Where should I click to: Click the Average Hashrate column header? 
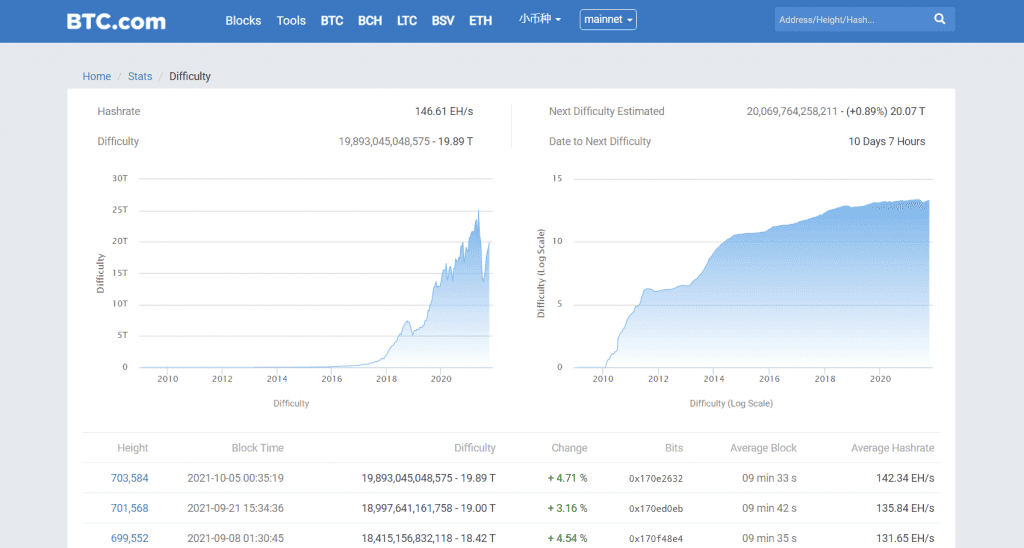(893, 448)
